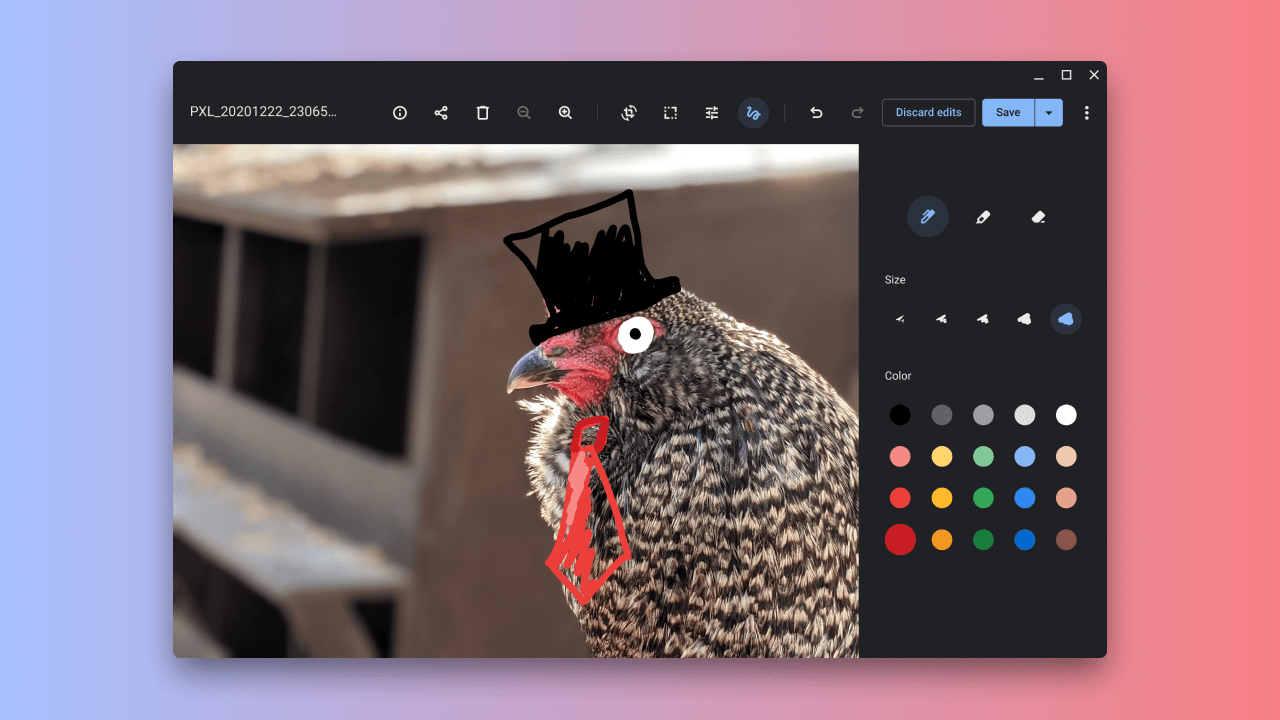1280x720 pixels.
Task: Pick the white color swatch
Action: (1066, 415)
